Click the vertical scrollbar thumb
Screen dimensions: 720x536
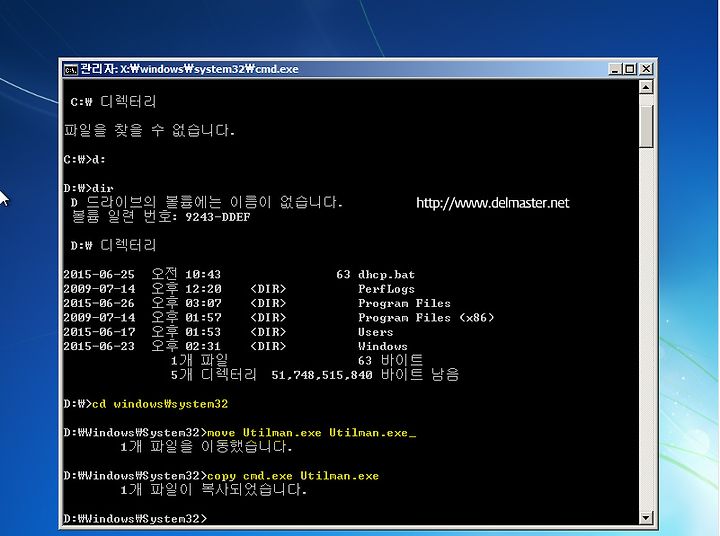point(646,127)
